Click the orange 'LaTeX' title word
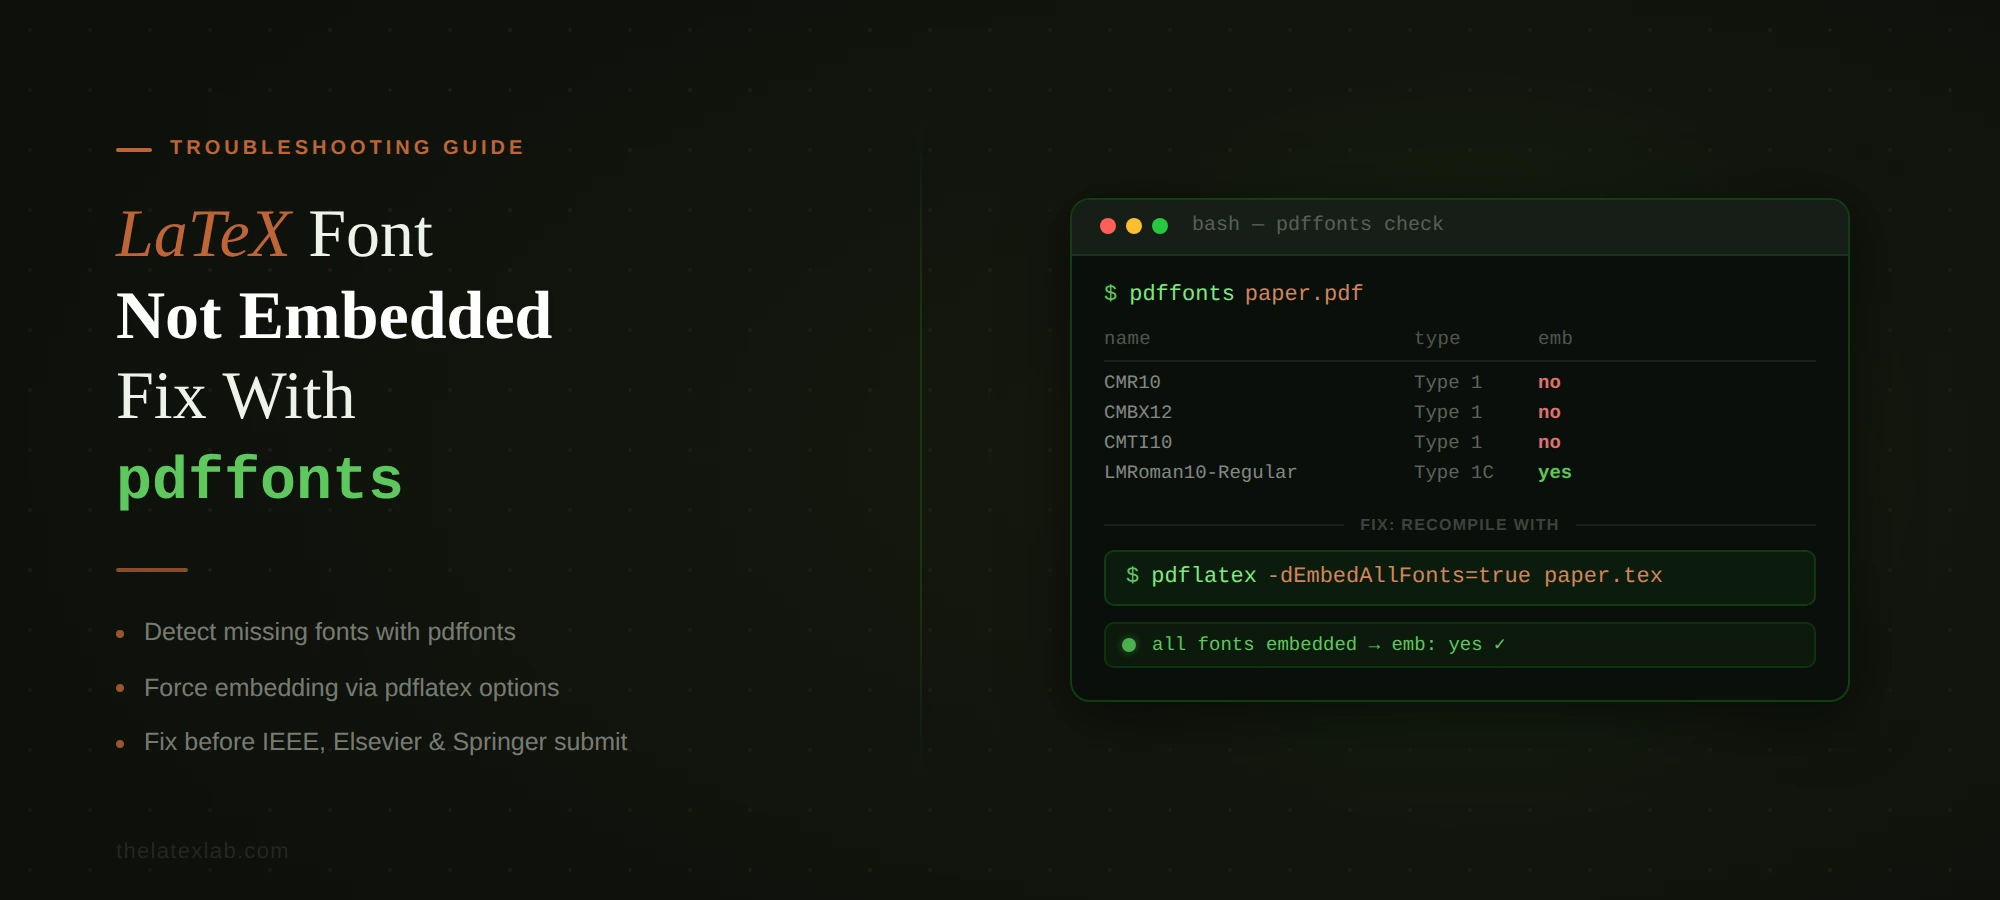Viewport: 2000px width, 900px height. click(x=204, y=235)
